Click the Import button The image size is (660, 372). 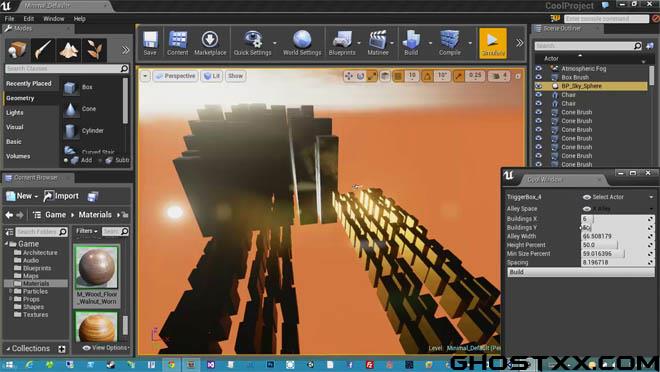tap(61, 196)
